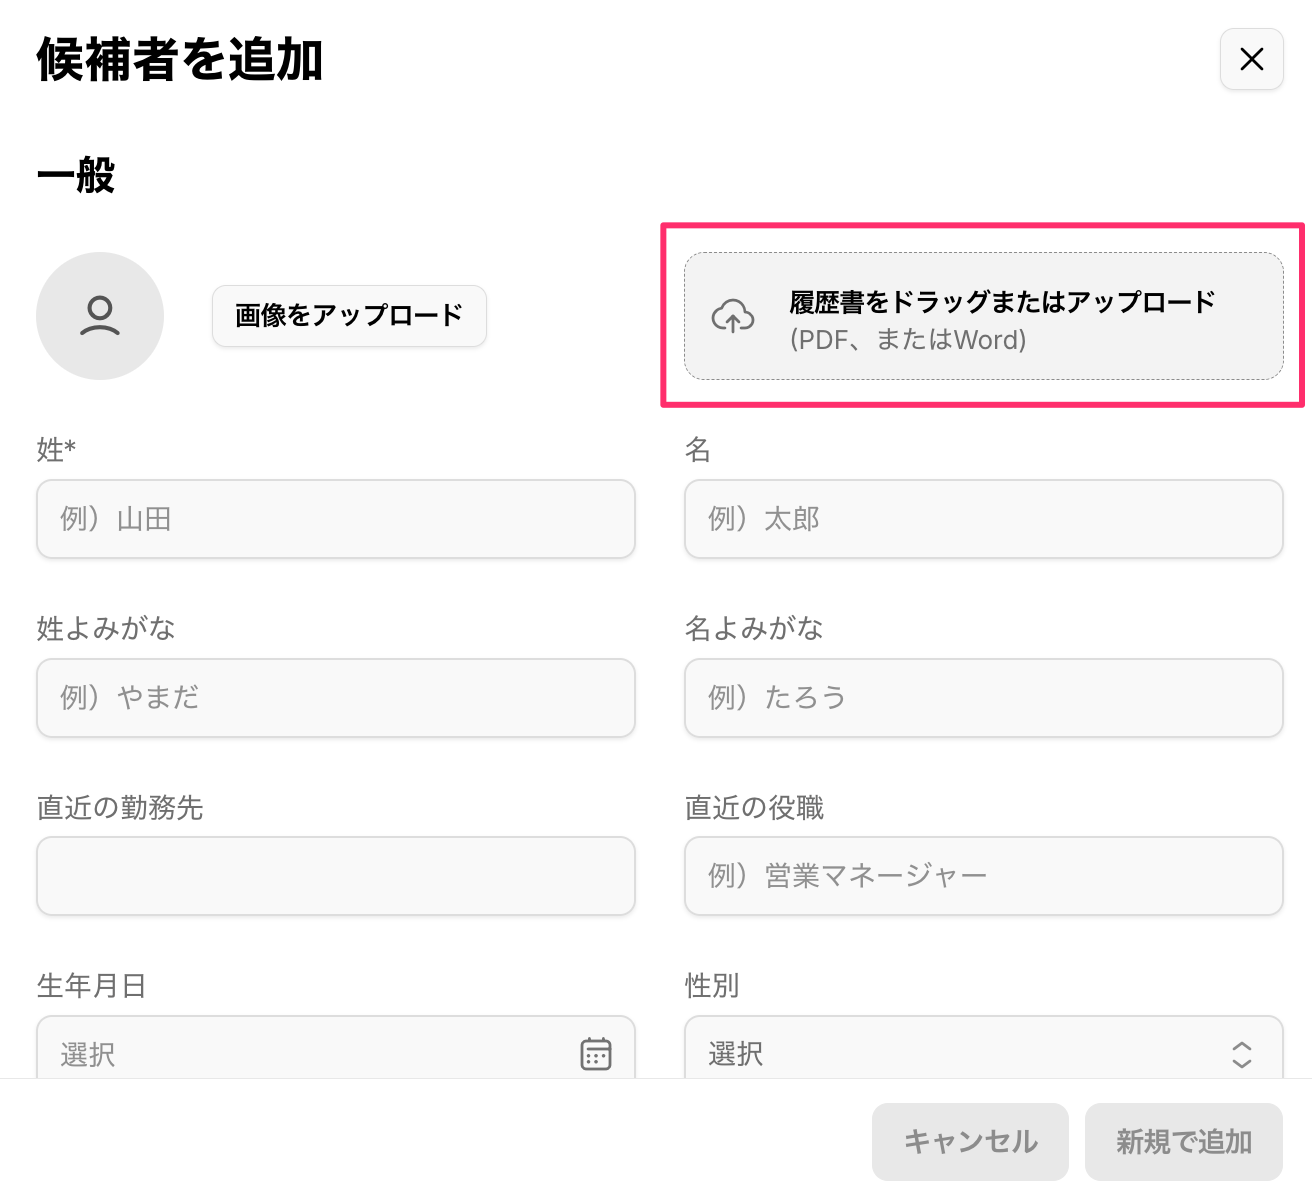This screenshot has height=1196, width=1312.
Task: Select the empty 直近の勤務先 input box
Action: [336, 876]
